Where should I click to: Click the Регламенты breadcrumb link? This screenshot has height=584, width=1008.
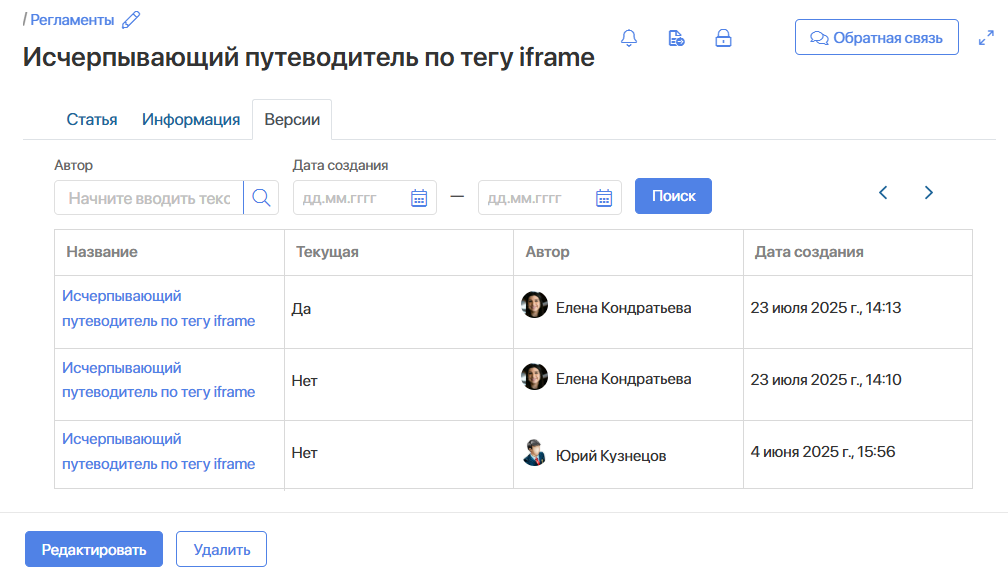pyautogui.click(x=72, y=19)
